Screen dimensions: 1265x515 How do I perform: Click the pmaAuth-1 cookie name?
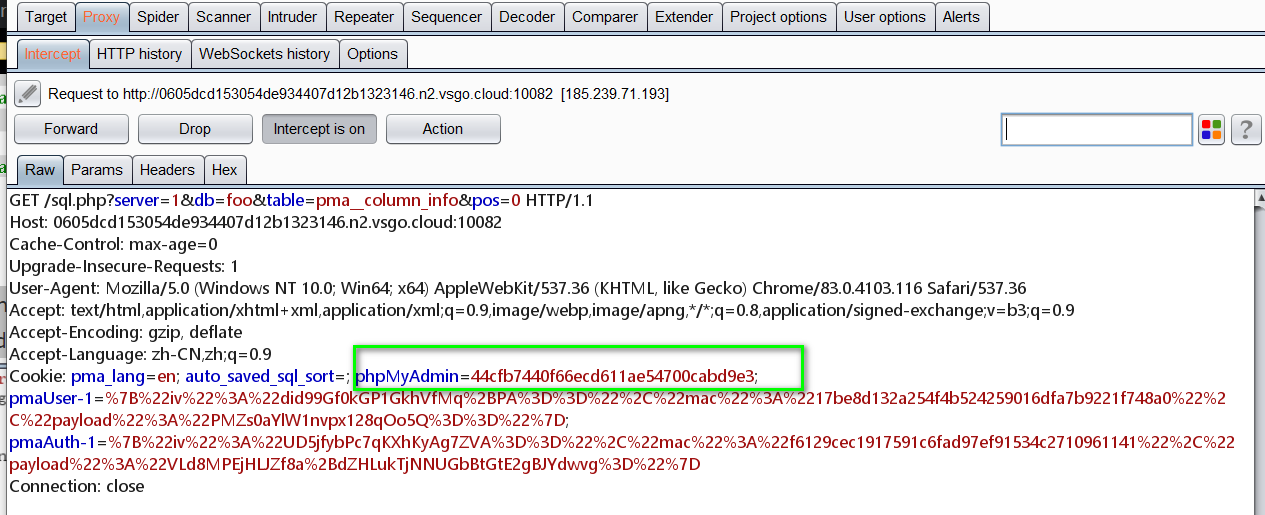51,442
